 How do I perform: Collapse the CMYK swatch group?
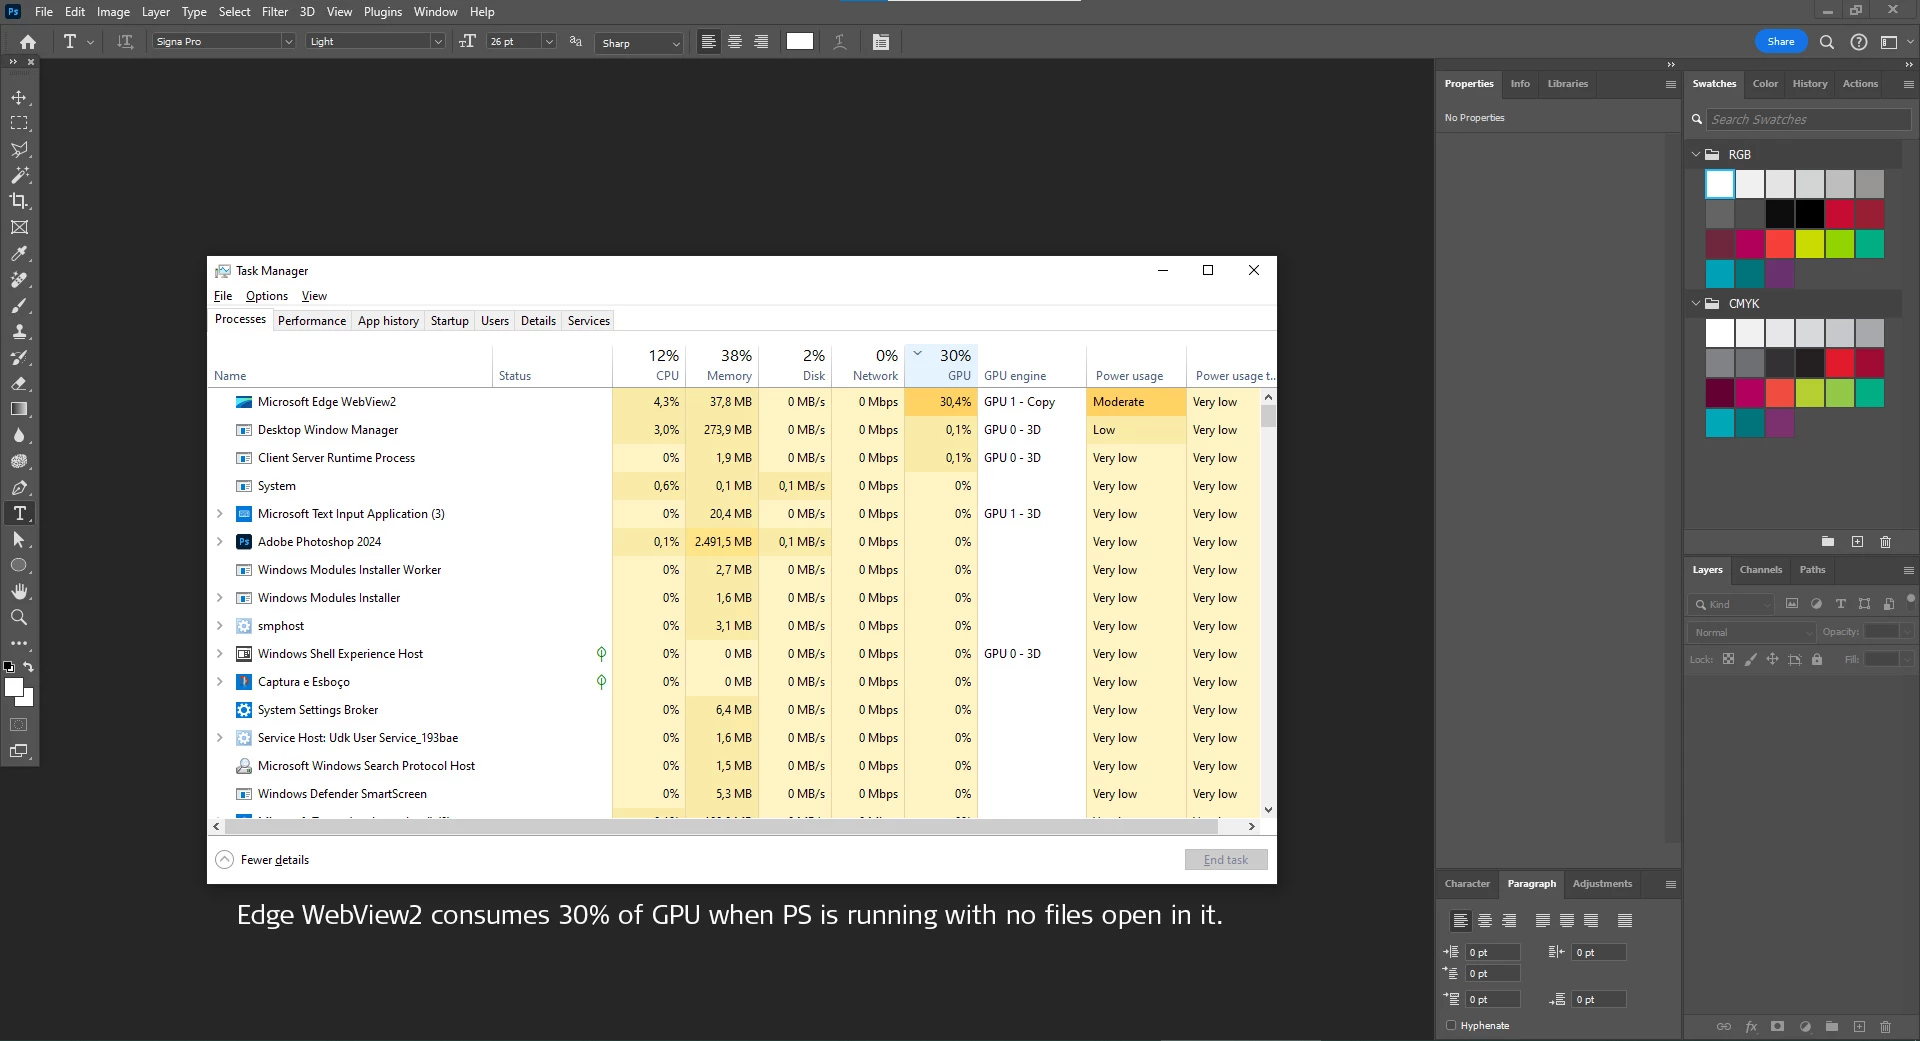(1696, 303)
